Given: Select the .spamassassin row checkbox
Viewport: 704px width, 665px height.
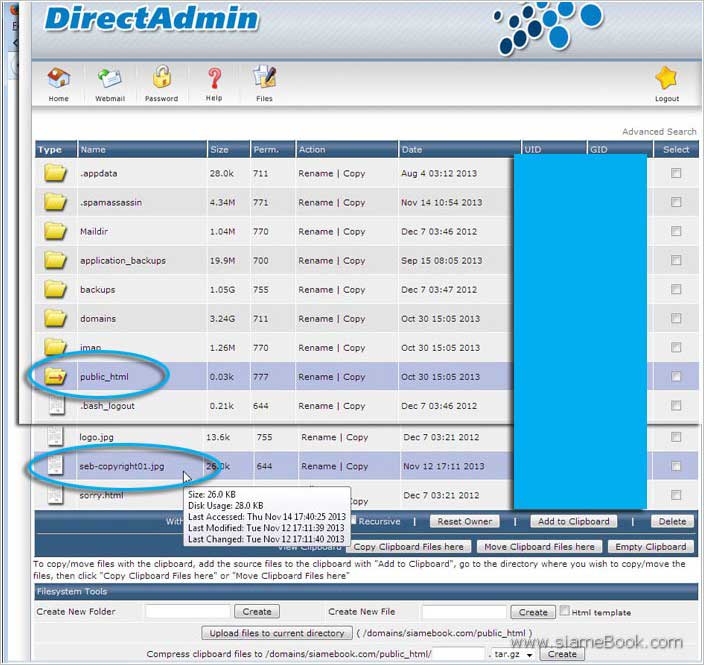Looking at the screenshot, I should pos(676,202).
